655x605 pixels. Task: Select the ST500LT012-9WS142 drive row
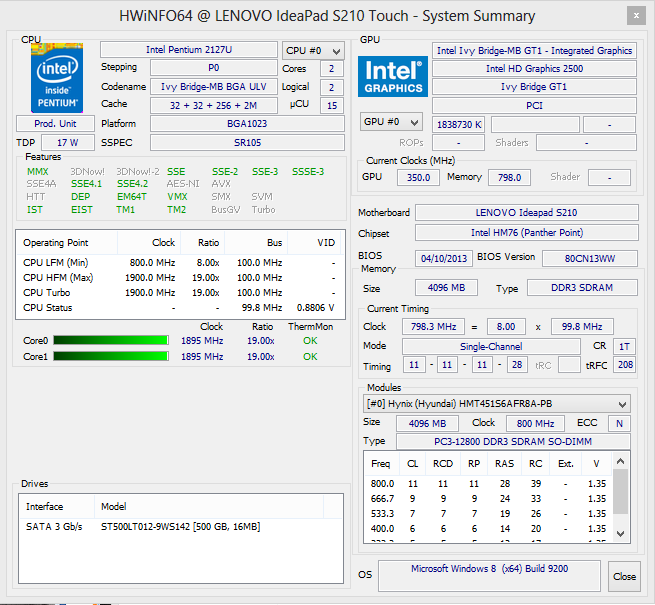(x=180, y=526)
